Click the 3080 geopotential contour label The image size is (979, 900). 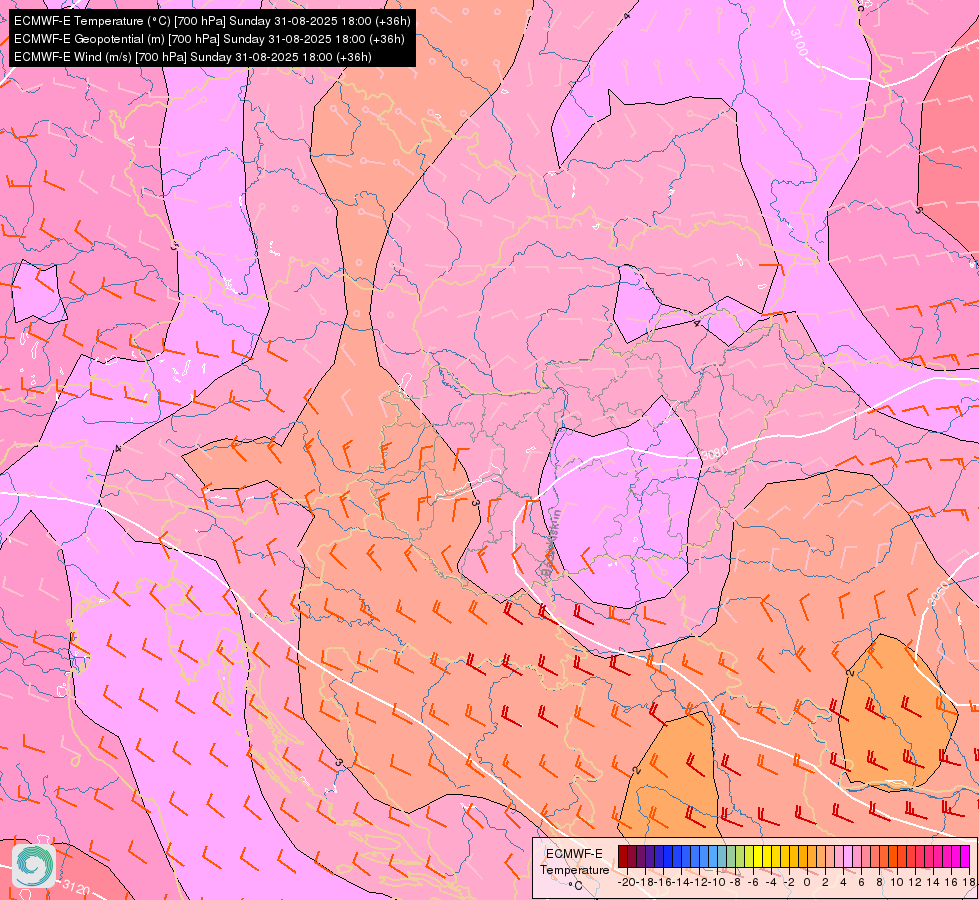tap(714, 453)
